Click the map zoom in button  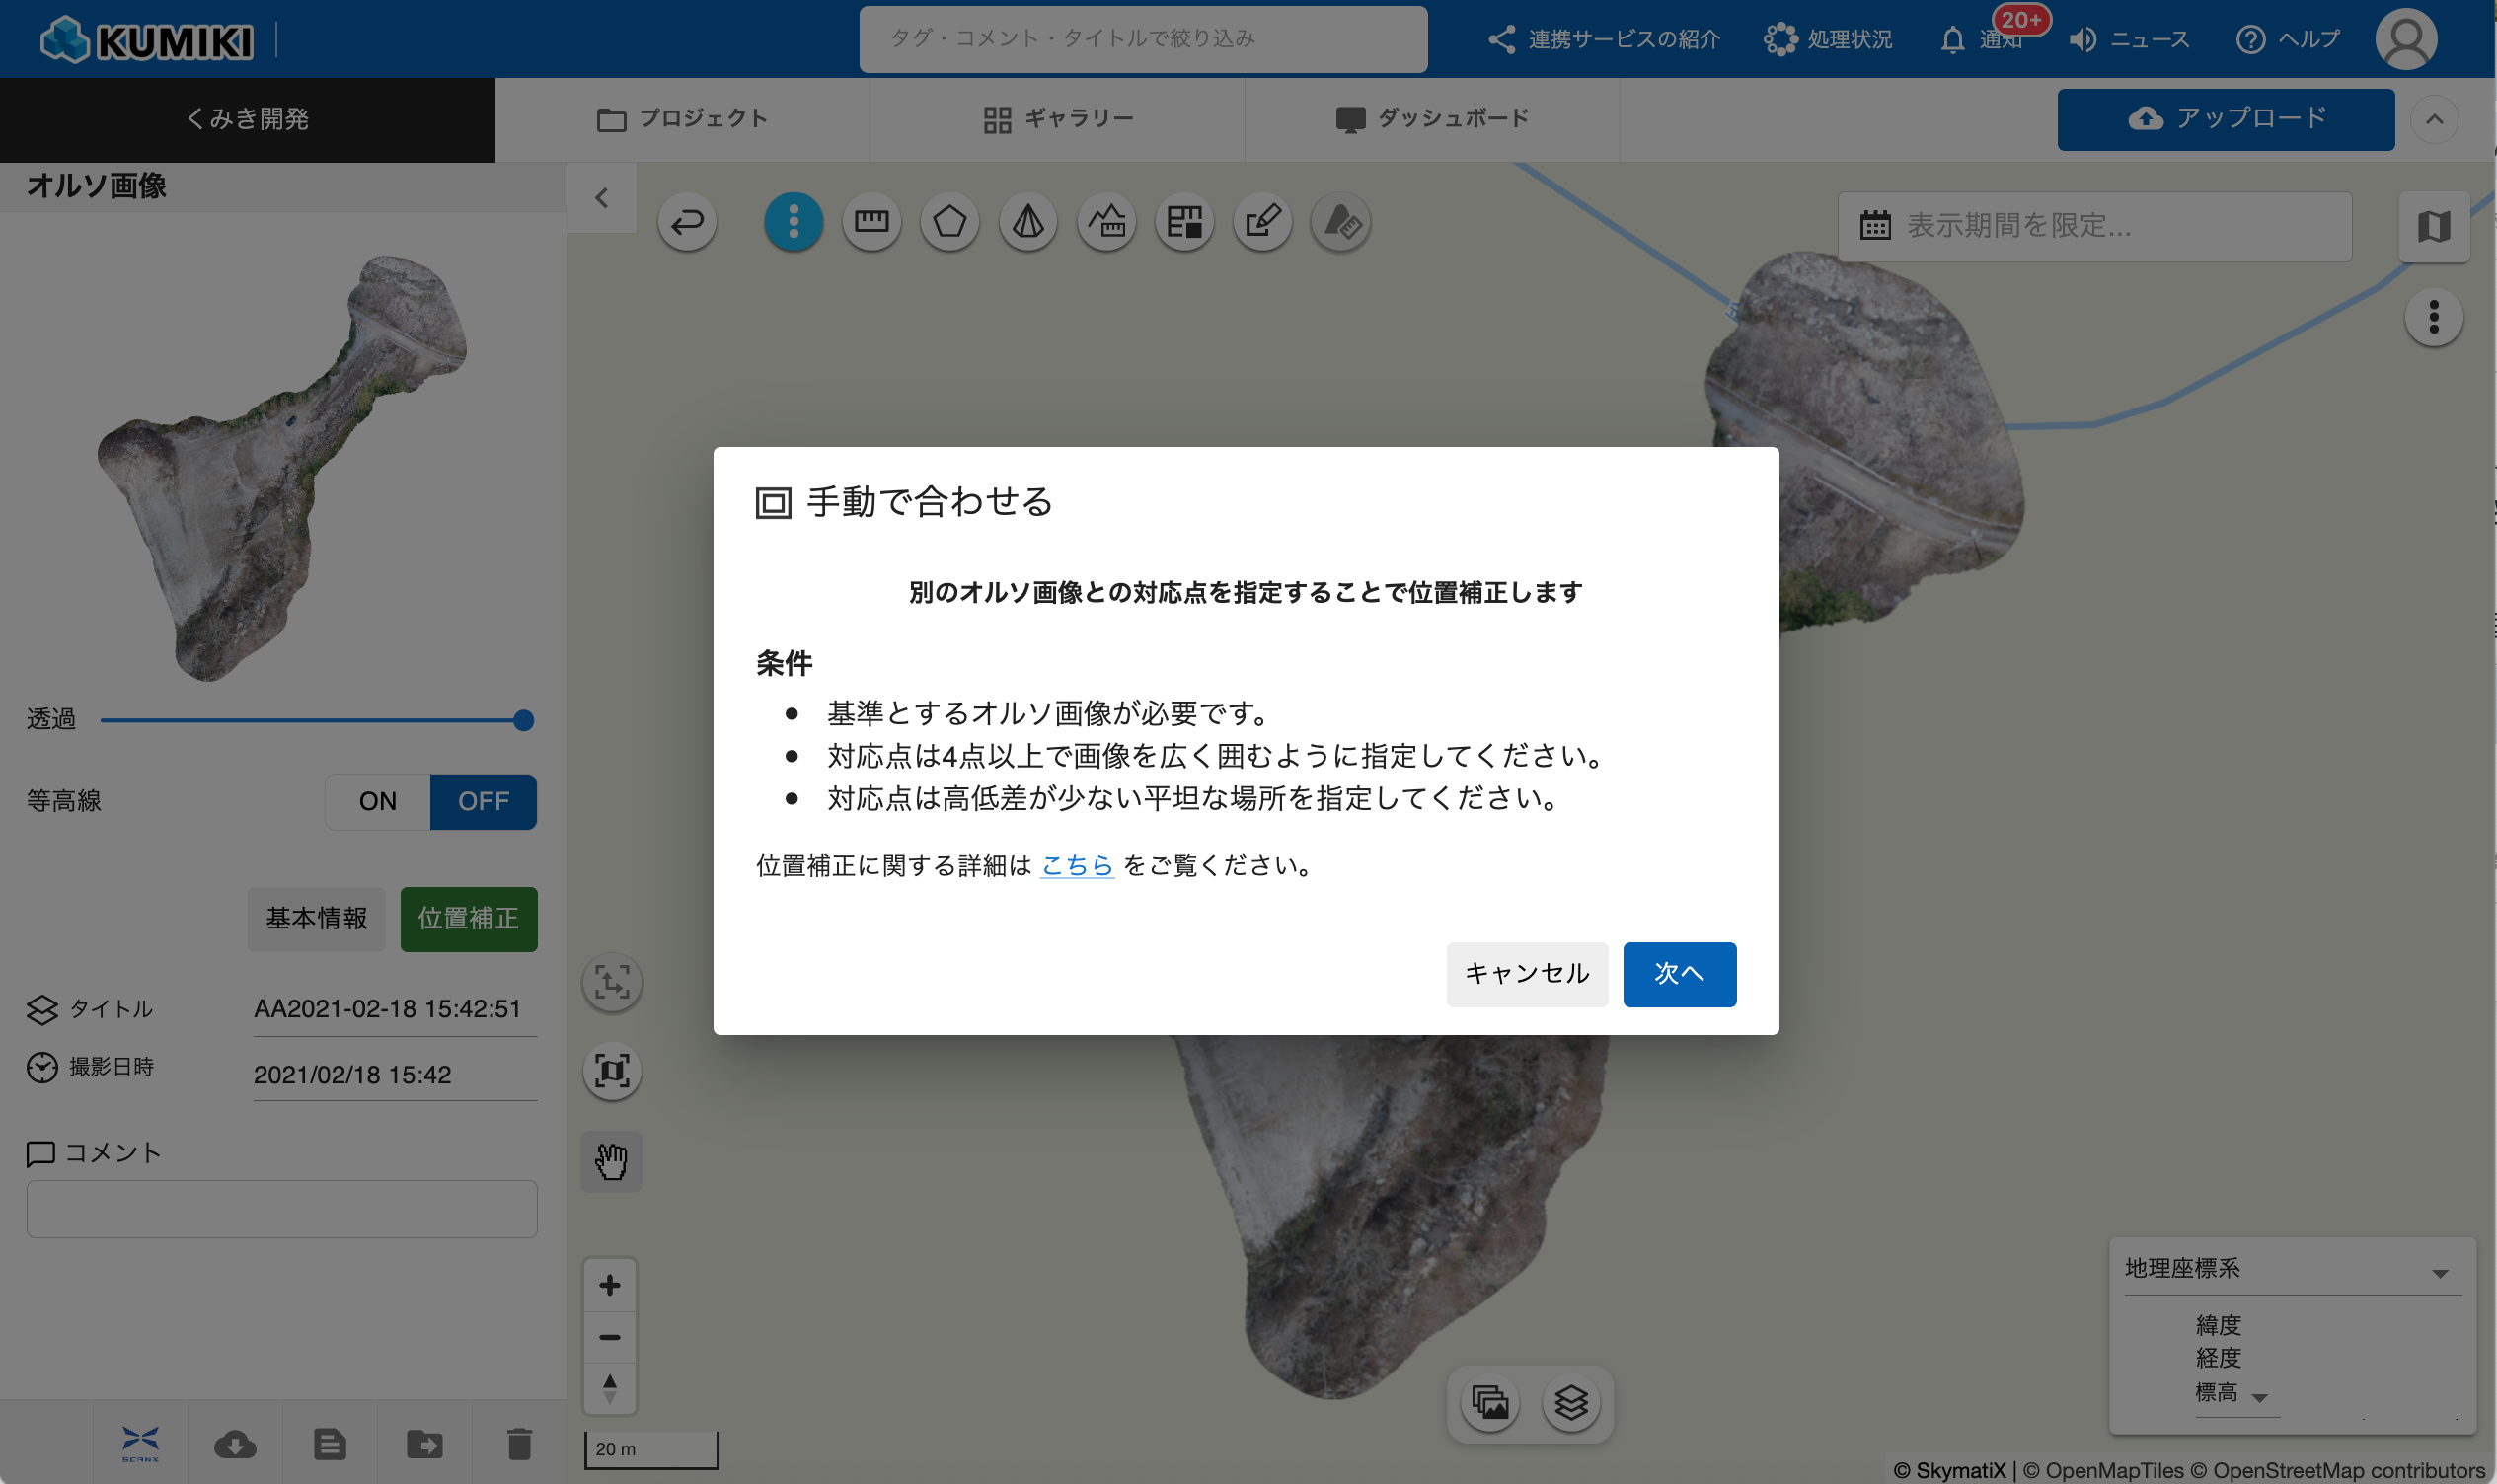point(609,1285)
